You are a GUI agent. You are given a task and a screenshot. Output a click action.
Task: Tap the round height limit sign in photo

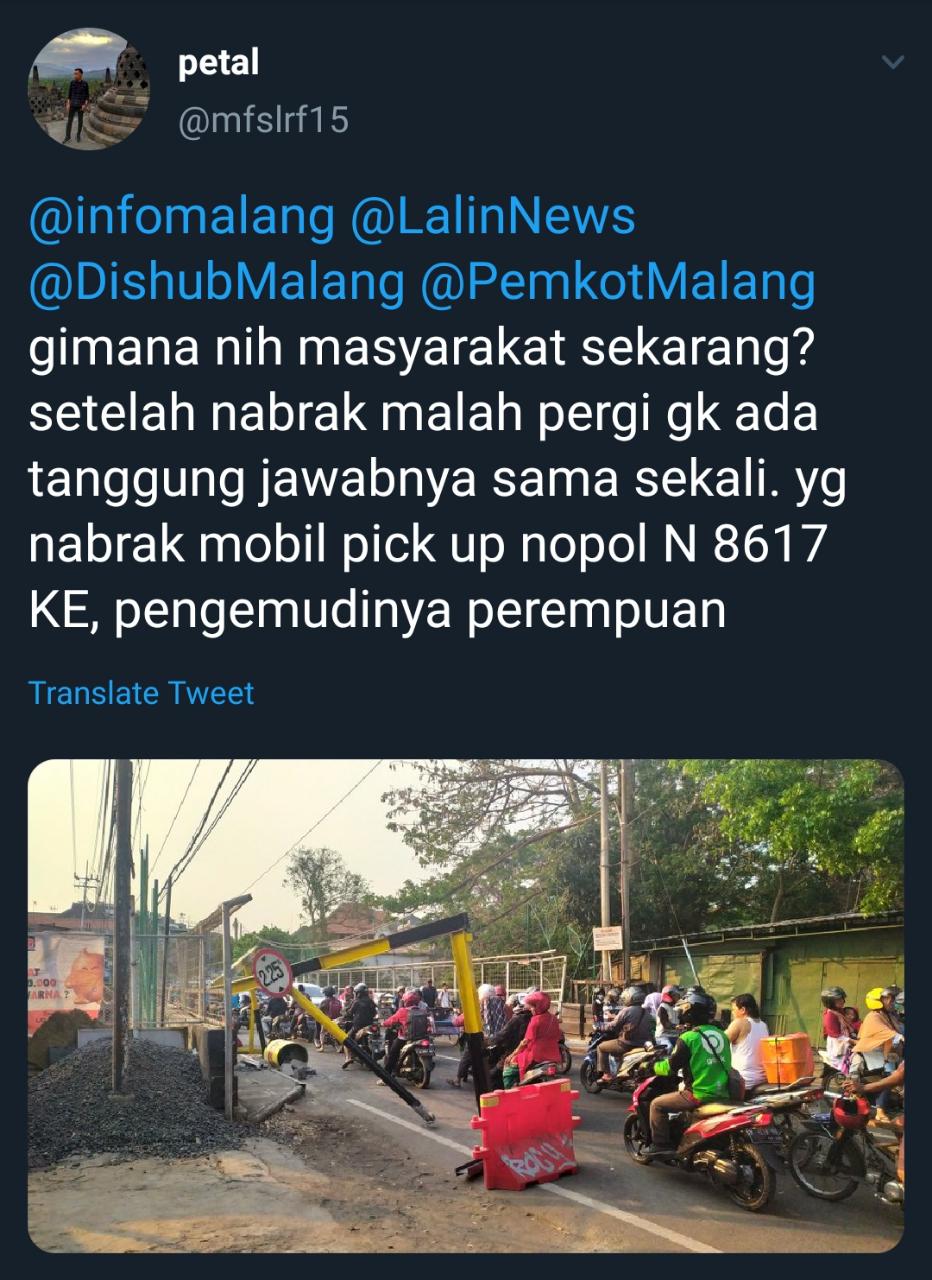(272, 972)
